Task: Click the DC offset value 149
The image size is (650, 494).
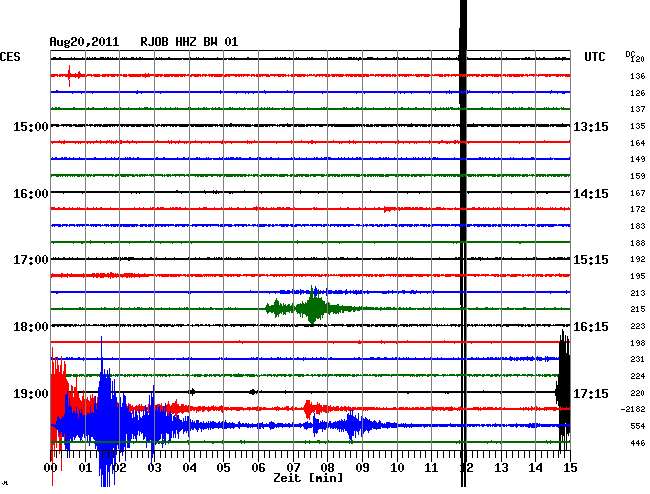Action: [x=638, y=159]
